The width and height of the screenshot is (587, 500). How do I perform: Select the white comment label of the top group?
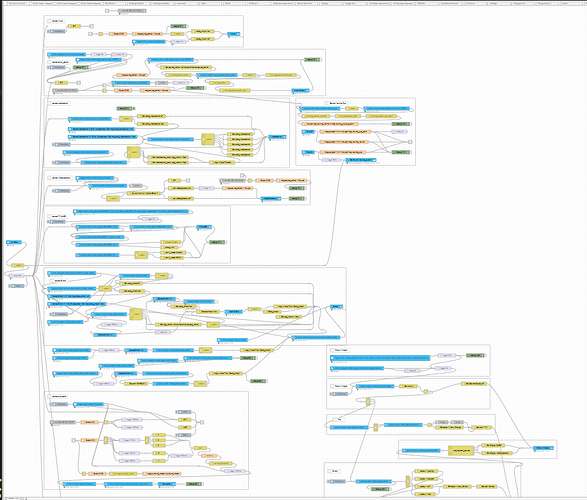pyautogui.click(x=56, y=21)
